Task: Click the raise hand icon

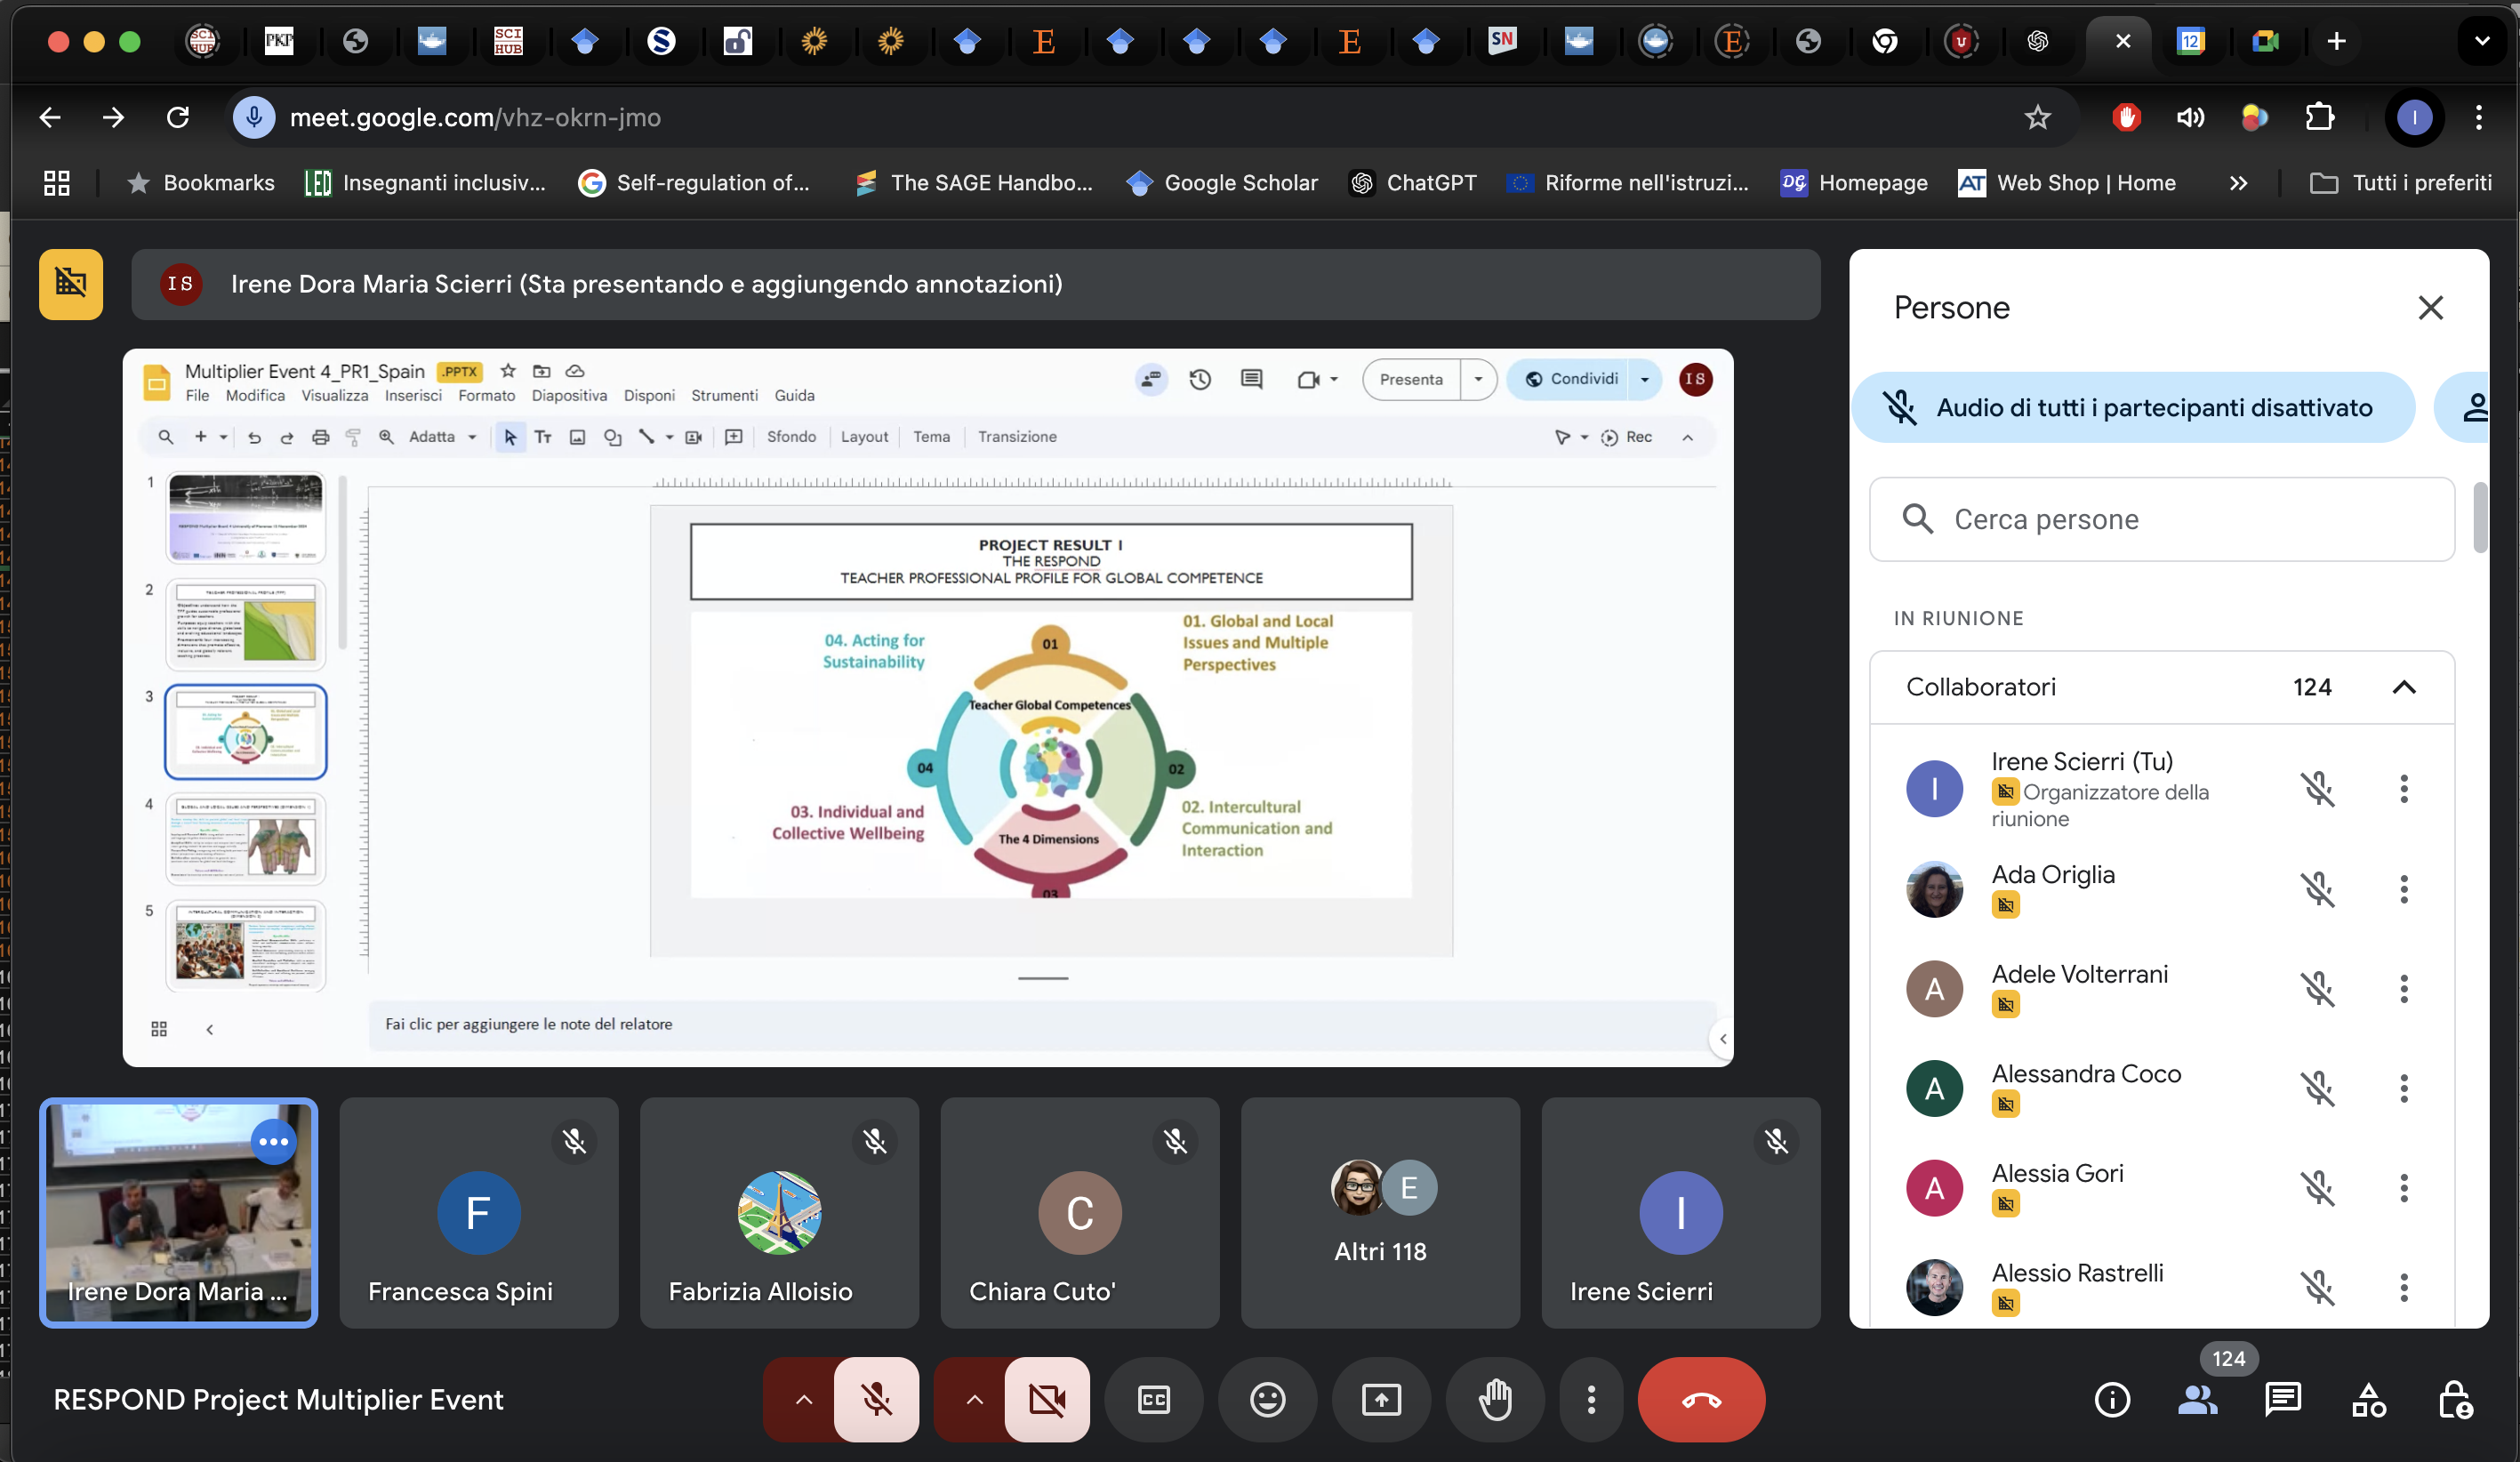Action: point(1495,1399)
